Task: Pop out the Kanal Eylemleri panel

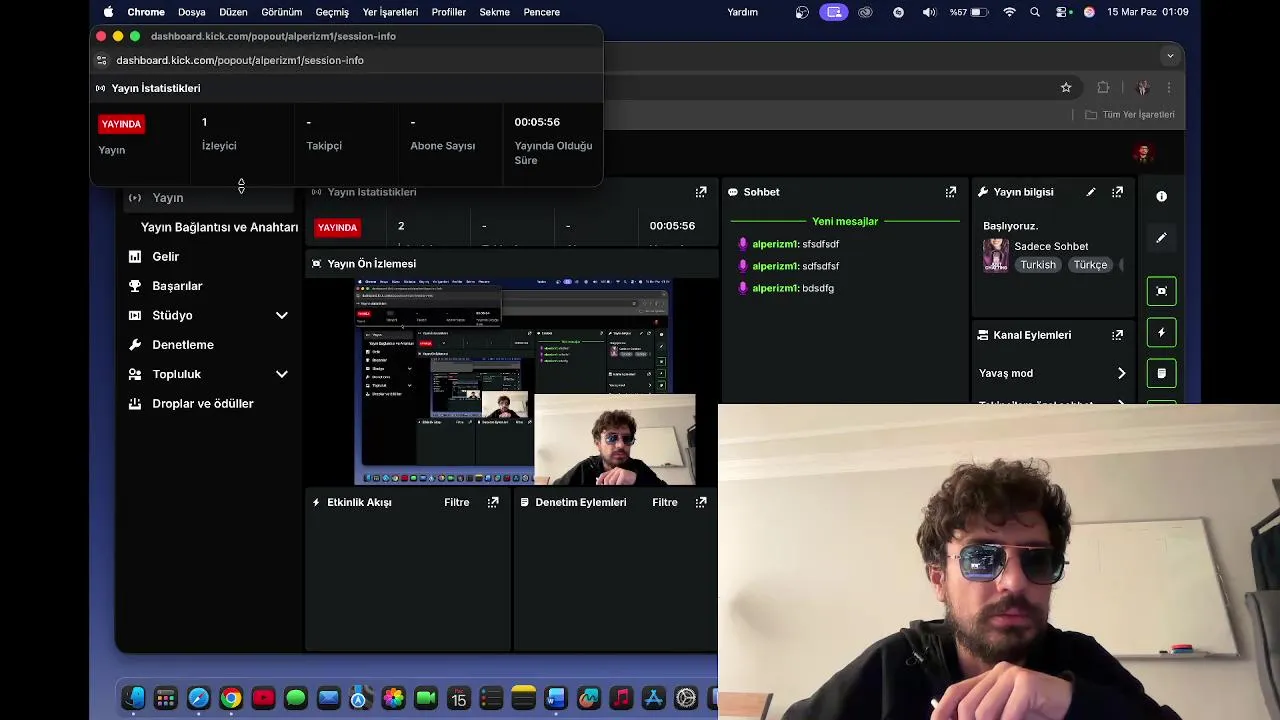Action: tap(1118, 335)
